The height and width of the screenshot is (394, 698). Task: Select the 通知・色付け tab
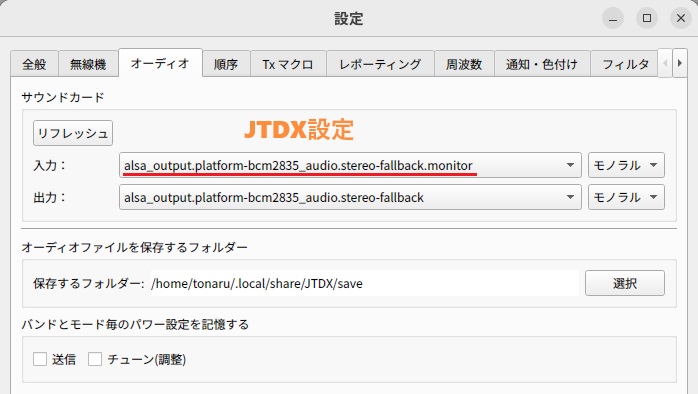tap(542, 64)
